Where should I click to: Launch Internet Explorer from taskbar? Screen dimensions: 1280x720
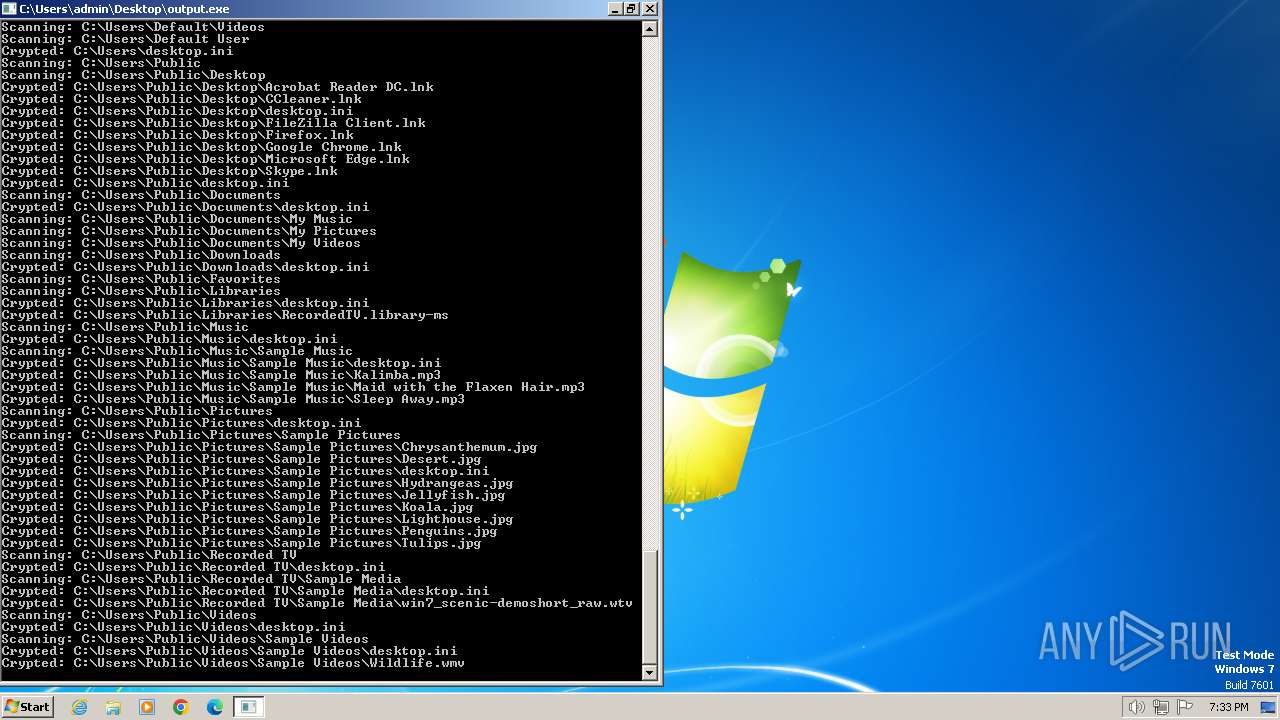point(80,707)
